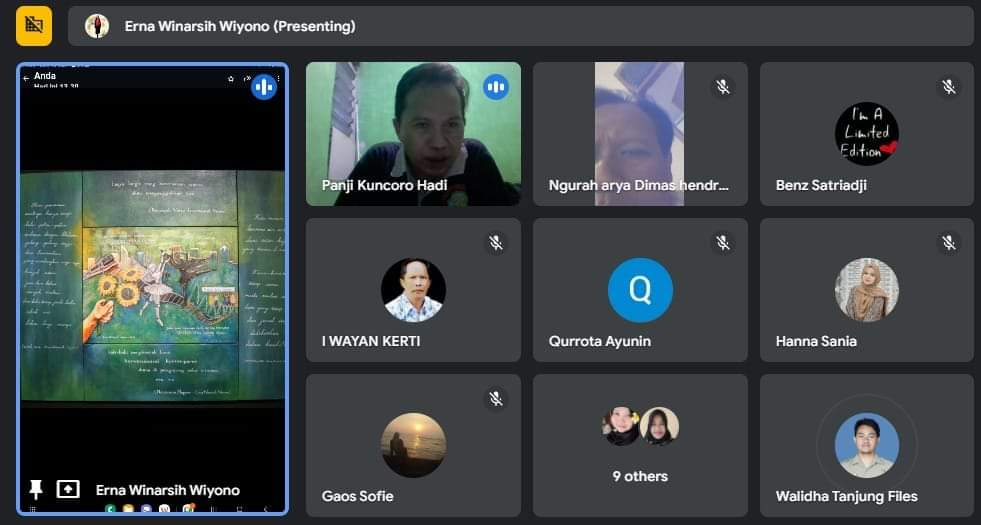The height and width of the screenshot is (525, 981).
Task: Select Panji Kuncoro Hadi's video tile
Action: point(413,134)
